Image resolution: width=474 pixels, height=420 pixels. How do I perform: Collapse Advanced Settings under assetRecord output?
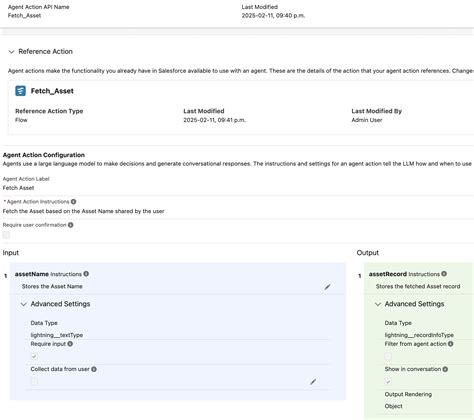click(378, 304)
